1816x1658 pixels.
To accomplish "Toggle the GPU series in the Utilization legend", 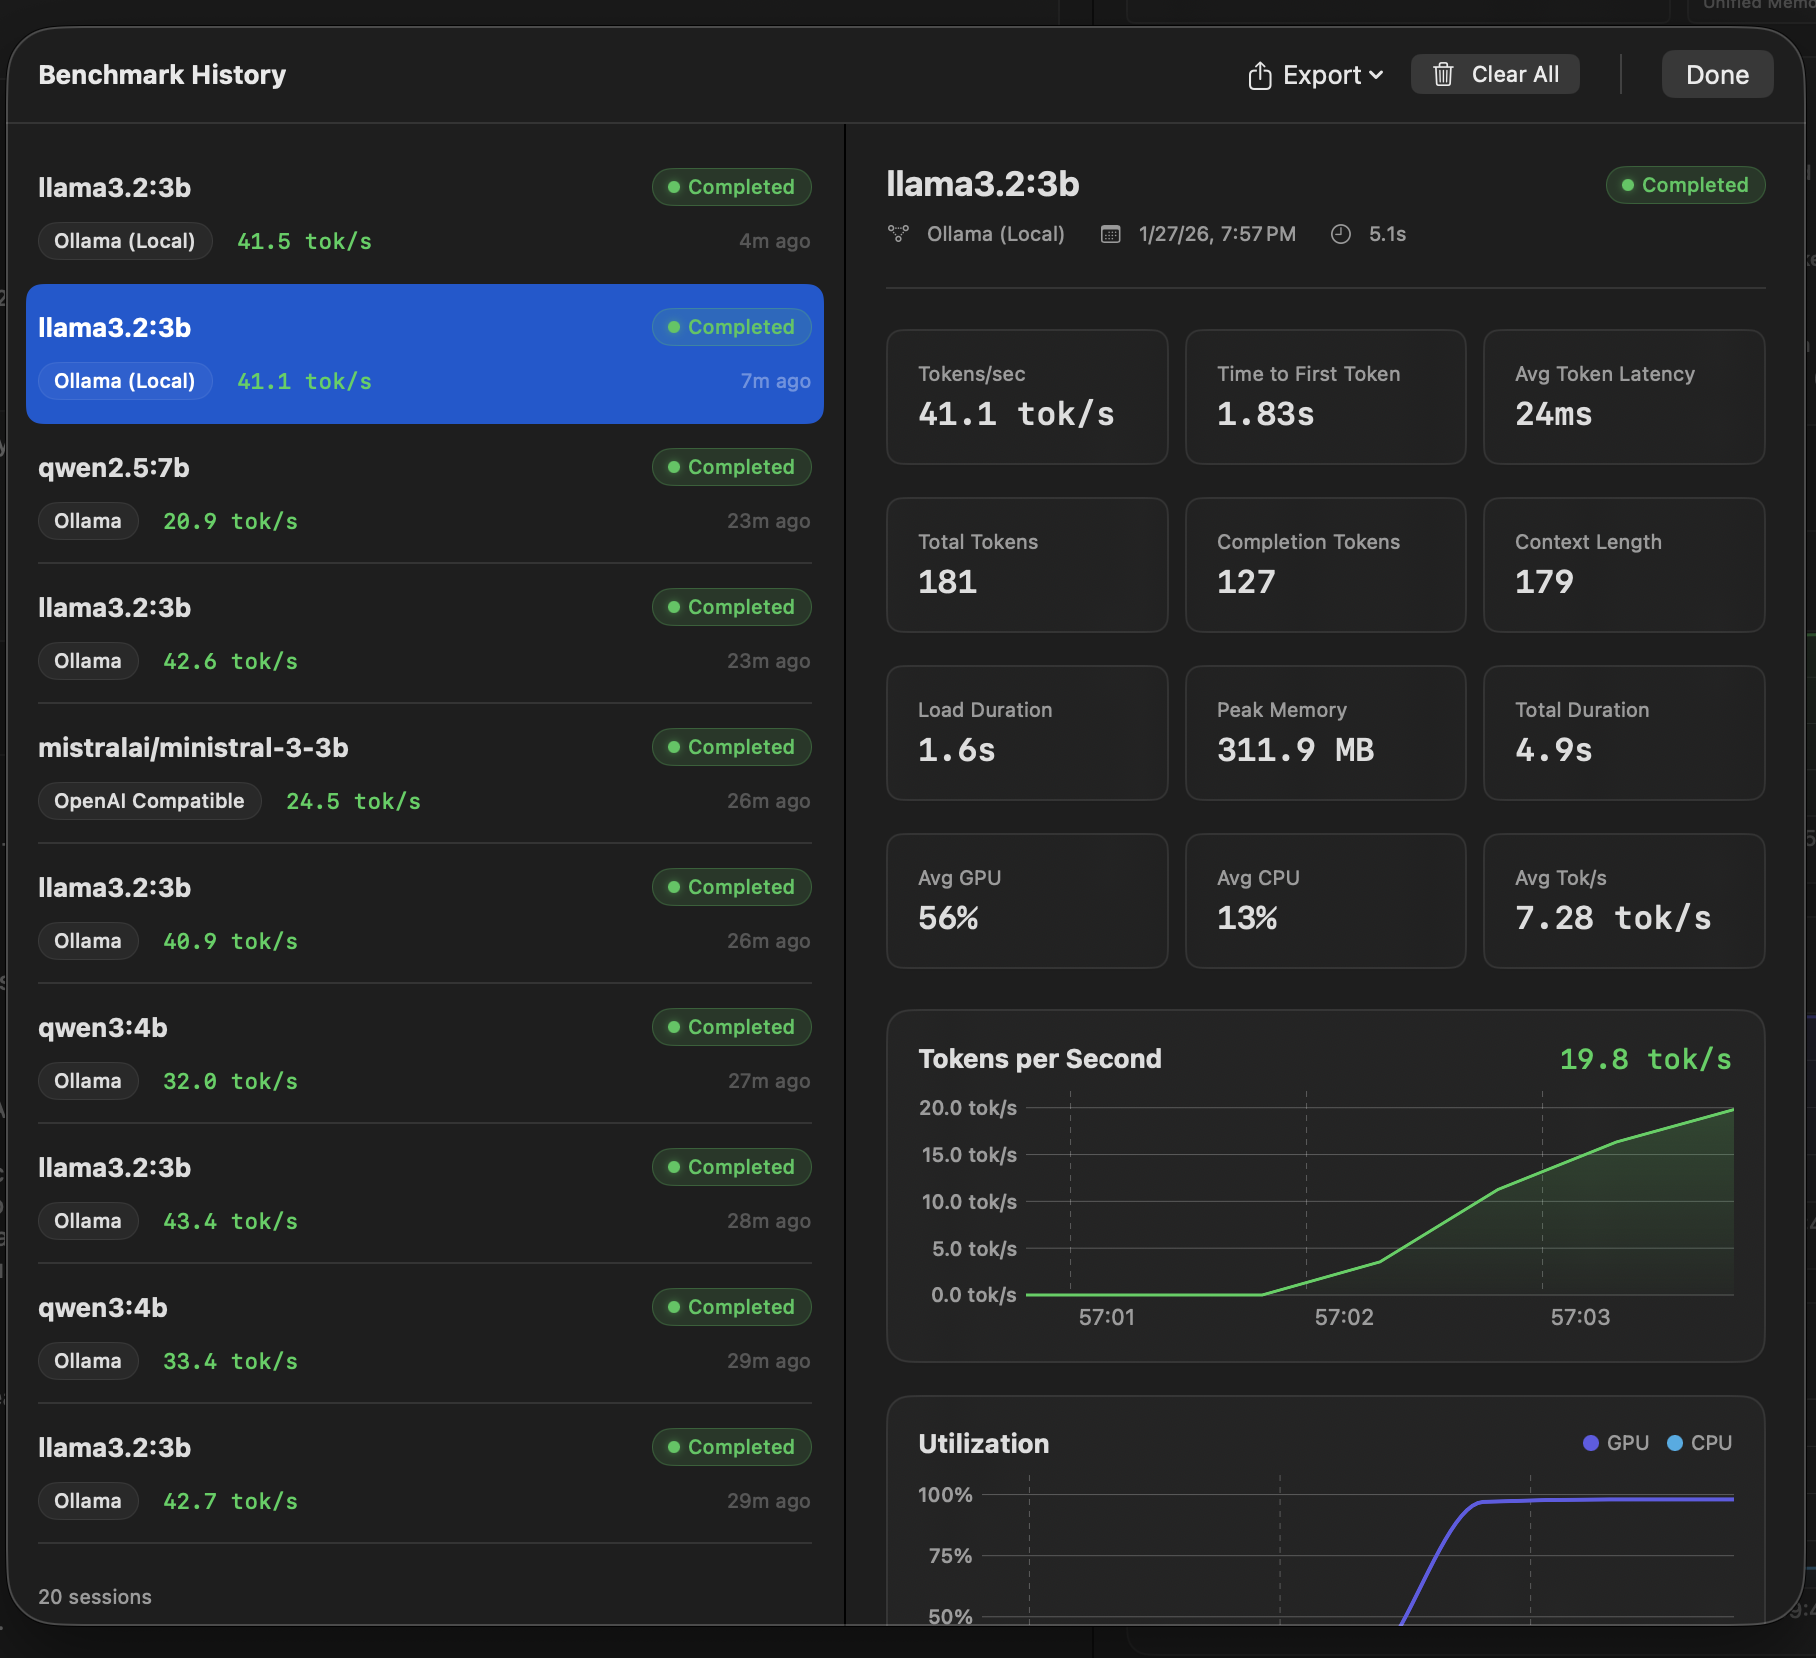I will (x=1615, y=1443).
